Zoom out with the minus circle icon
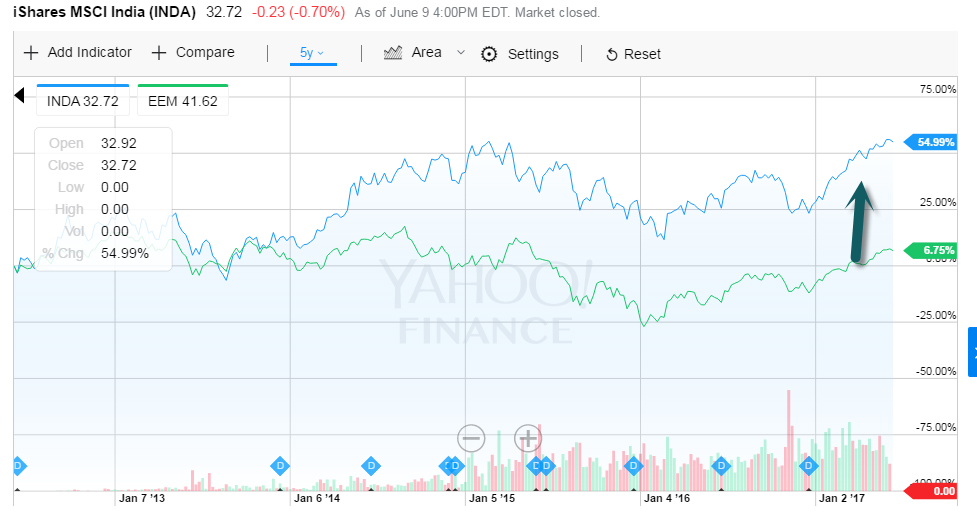 click(x=471, y=438)
